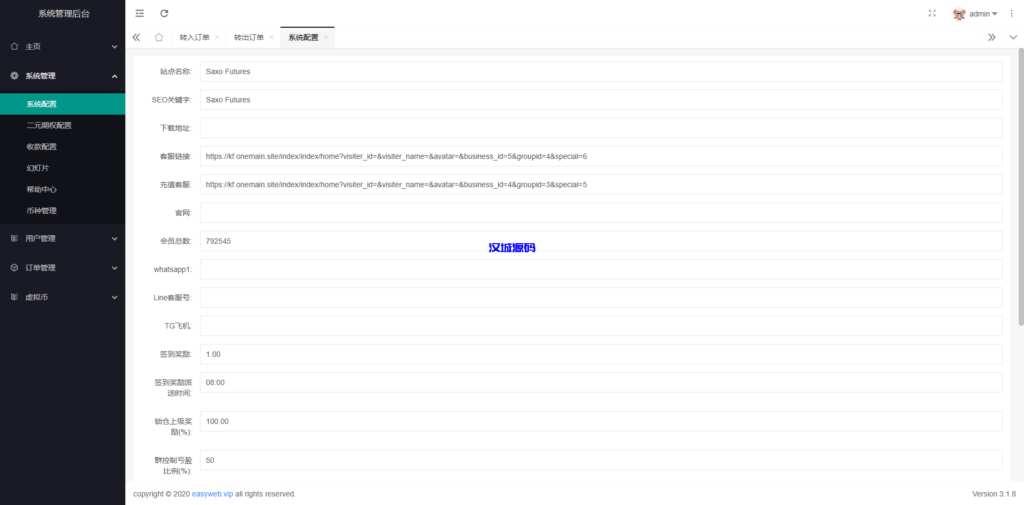Click the 站点名称 input field
Viewport: 1024px width, 505px height.
pyautogui.click(x=600, y=72)
